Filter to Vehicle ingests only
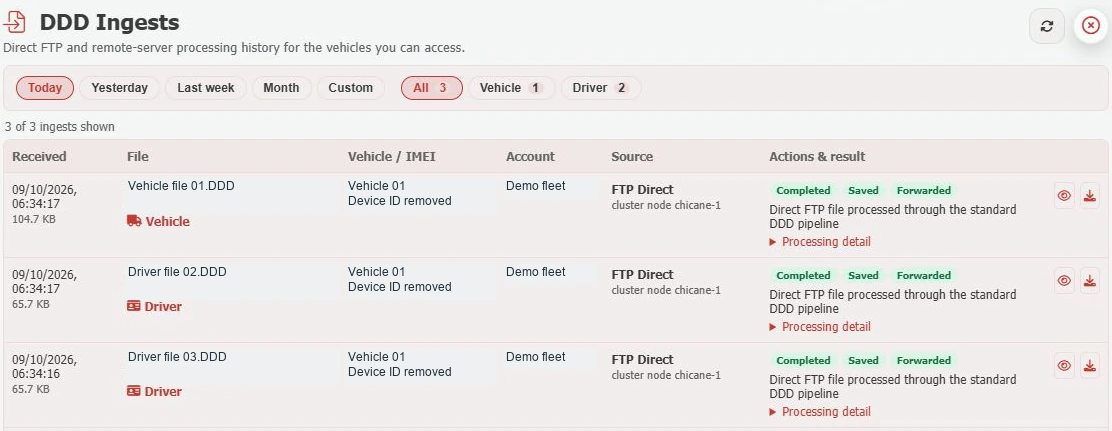The height and width of the screenshot is (431, 1112). 511,88
